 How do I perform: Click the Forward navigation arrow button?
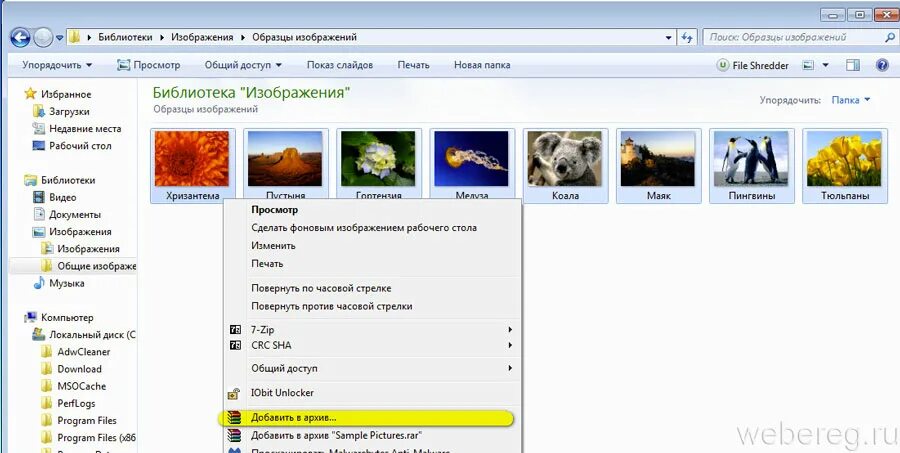click(x=43, y=38)
